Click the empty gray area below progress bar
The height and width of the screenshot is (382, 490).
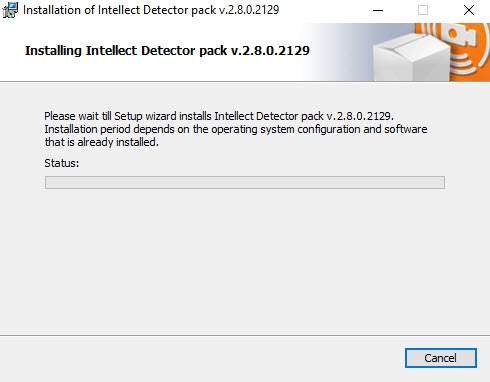click(x=245, y=262)
